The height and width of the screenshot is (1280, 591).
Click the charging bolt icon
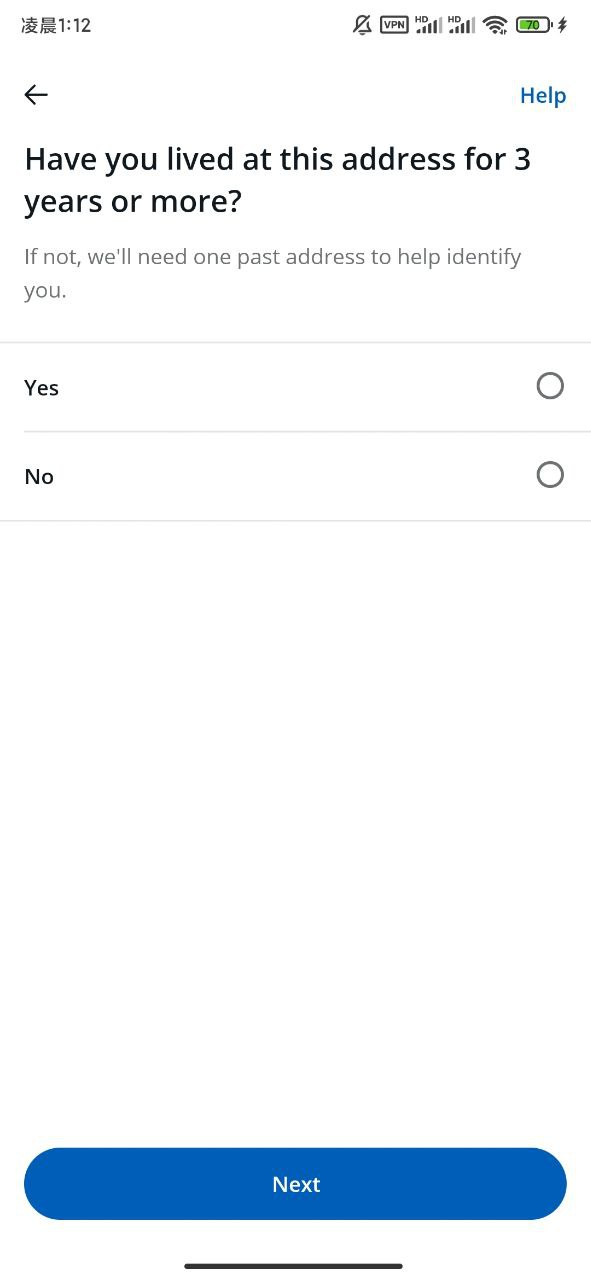(x=562, y=25)
